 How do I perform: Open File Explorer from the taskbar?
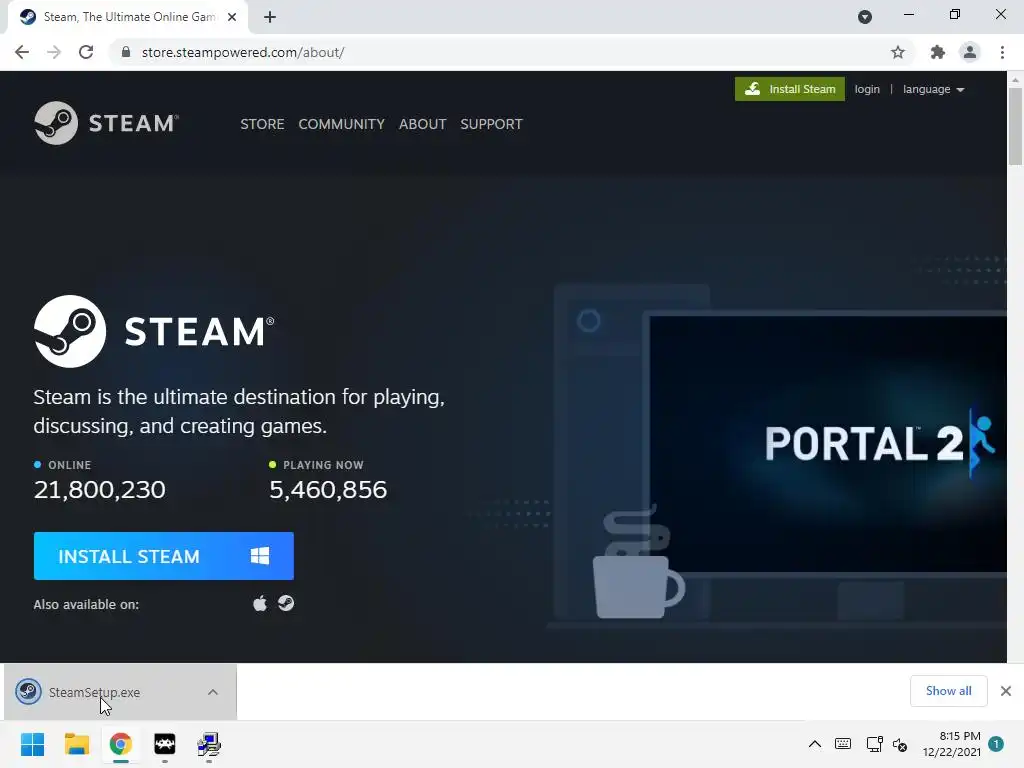pyautogui.click(x=76, y=744)
